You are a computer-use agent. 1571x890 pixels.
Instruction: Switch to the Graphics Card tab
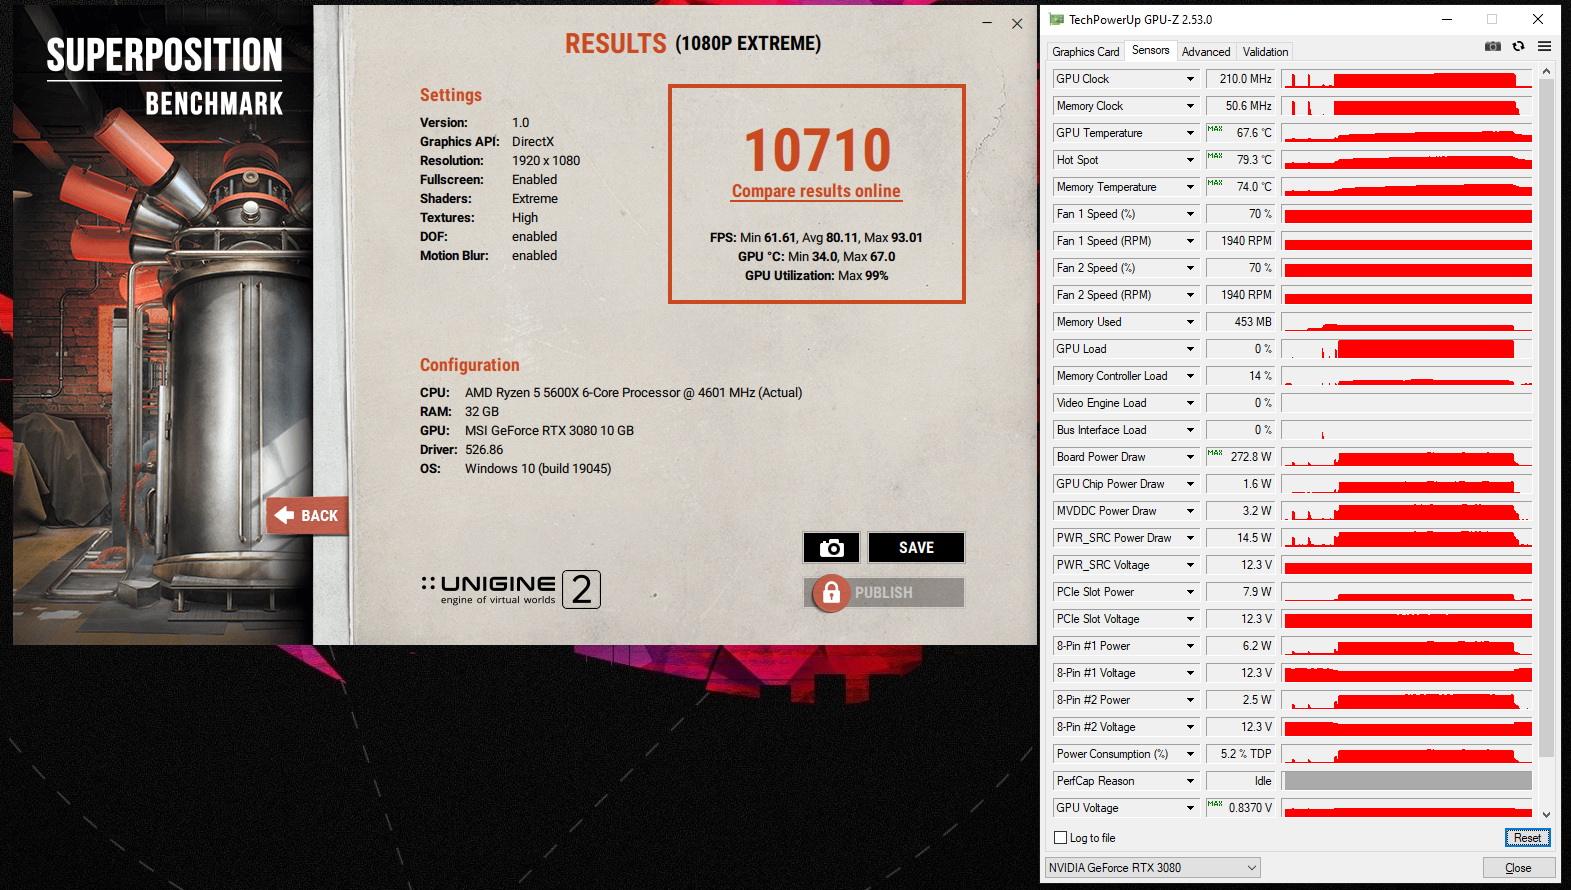1085,52
